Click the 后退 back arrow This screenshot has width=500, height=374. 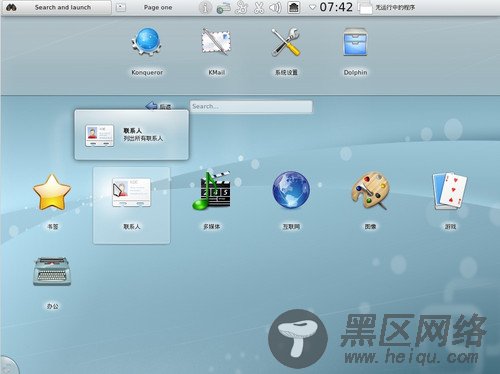click(159, 106)
